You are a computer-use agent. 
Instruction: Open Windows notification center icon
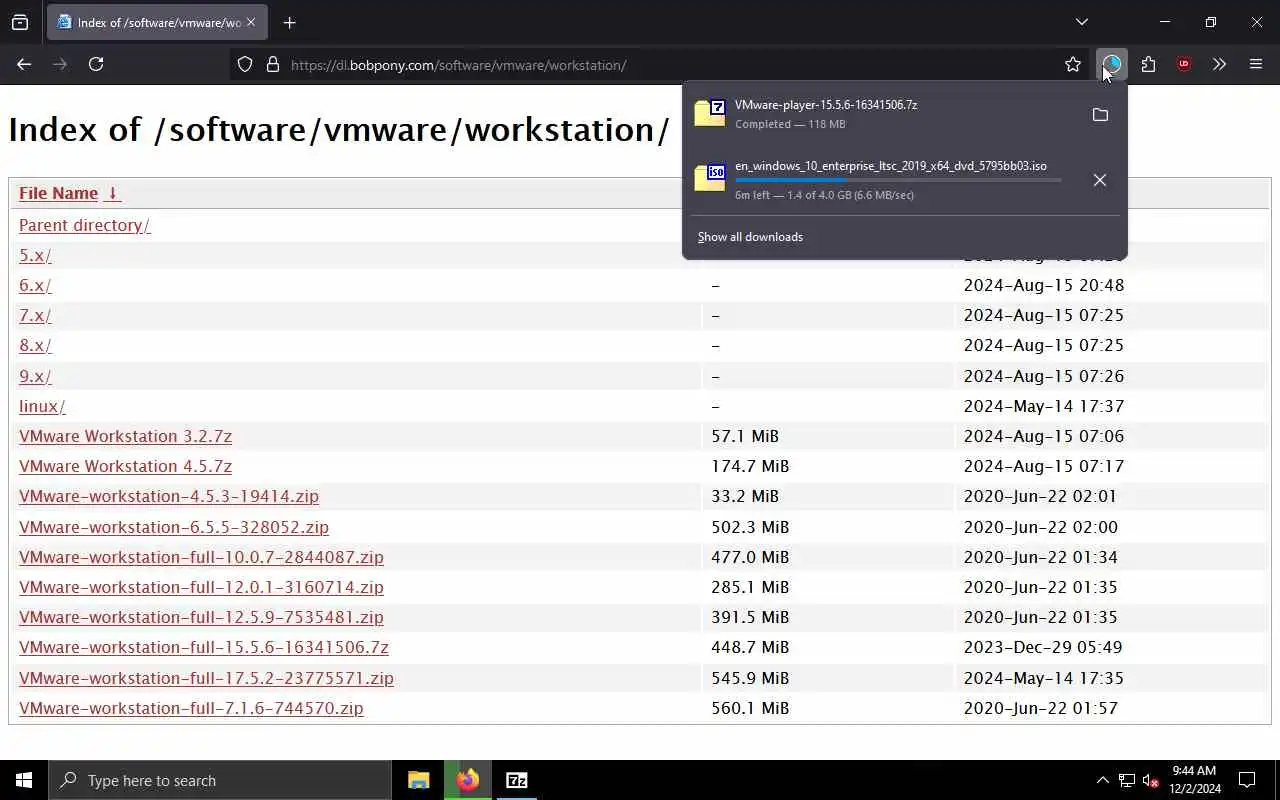[1247, 780]
